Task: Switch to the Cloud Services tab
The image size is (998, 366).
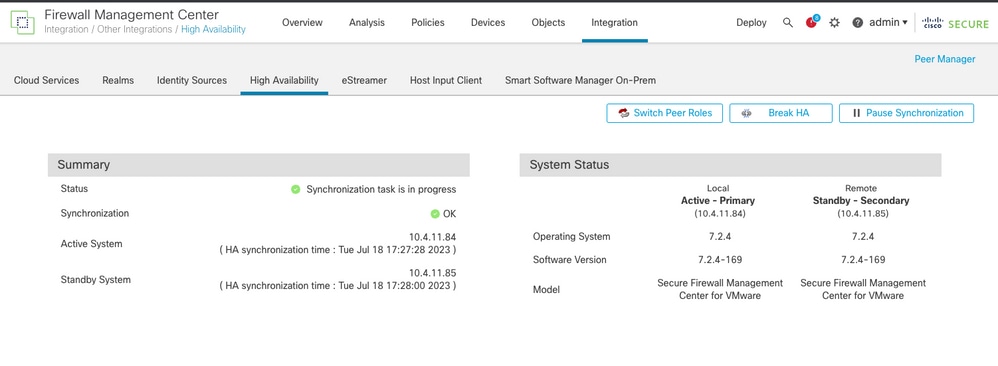Action: coord(46,80)
